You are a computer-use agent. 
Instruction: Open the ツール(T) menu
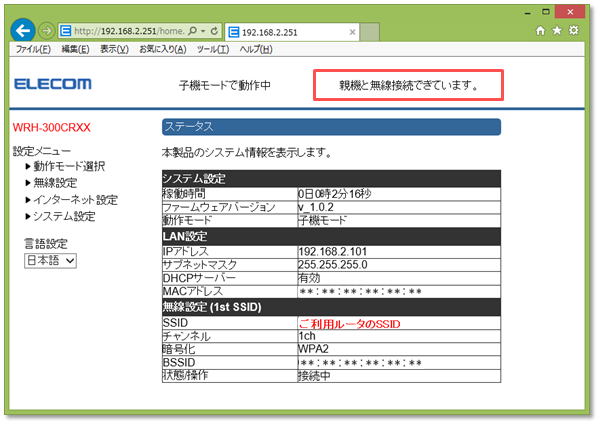pyautogui.click(x=213, y=49)
